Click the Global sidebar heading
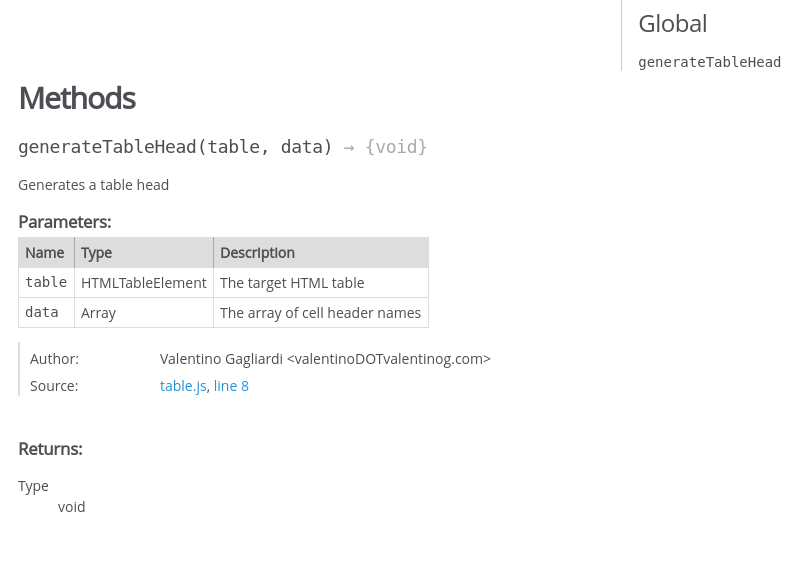797x561 pixels. click(673, 24)
